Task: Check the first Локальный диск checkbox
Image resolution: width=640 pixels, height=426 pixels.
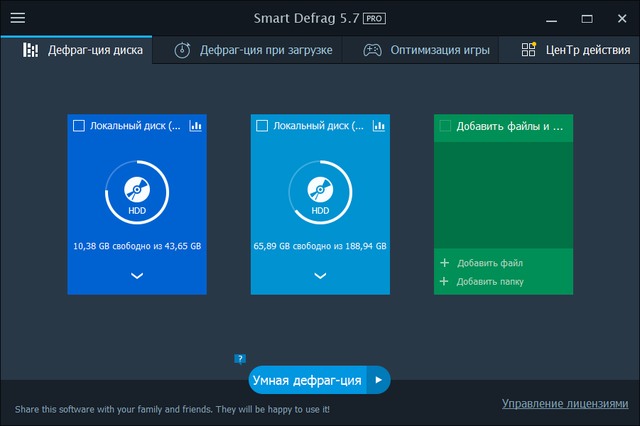Action: pos(79,126)
